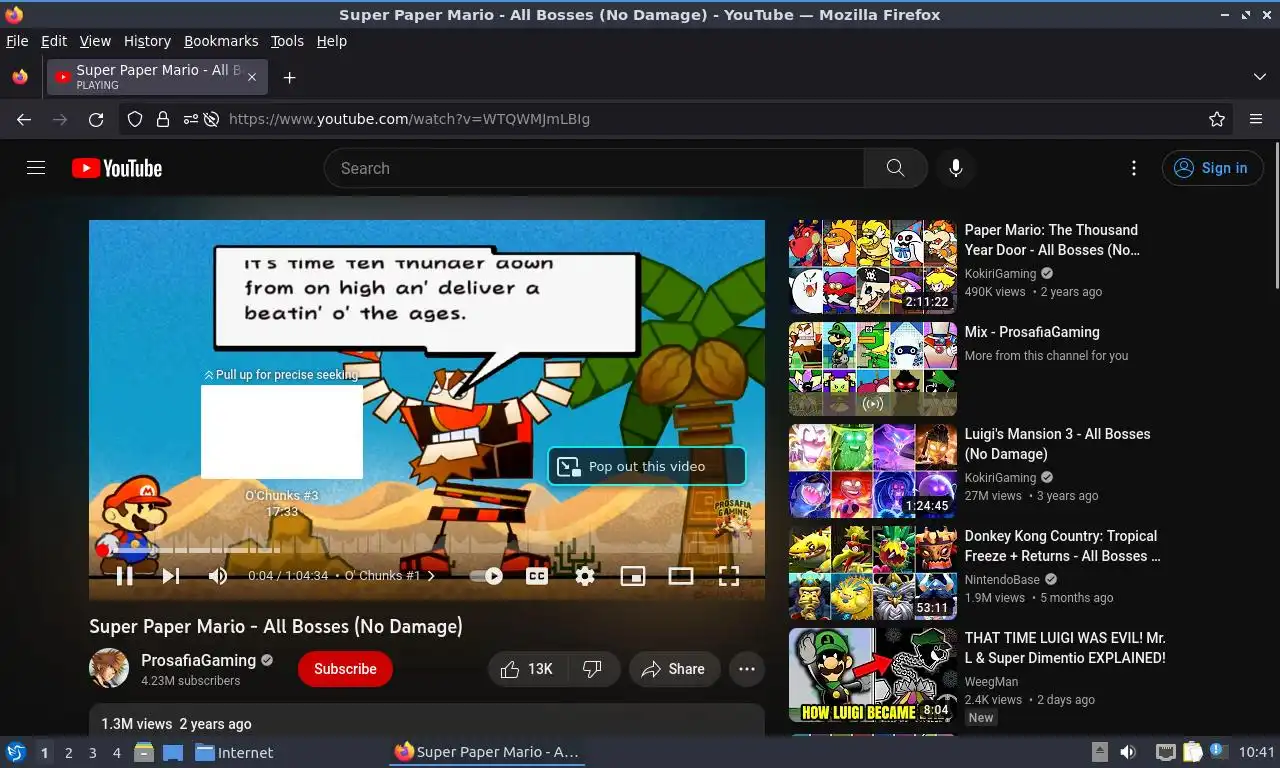Click the blocked autoplay media icon in address bar
The height and width of the screenshot is (768, 1280).
coord(211,119)
